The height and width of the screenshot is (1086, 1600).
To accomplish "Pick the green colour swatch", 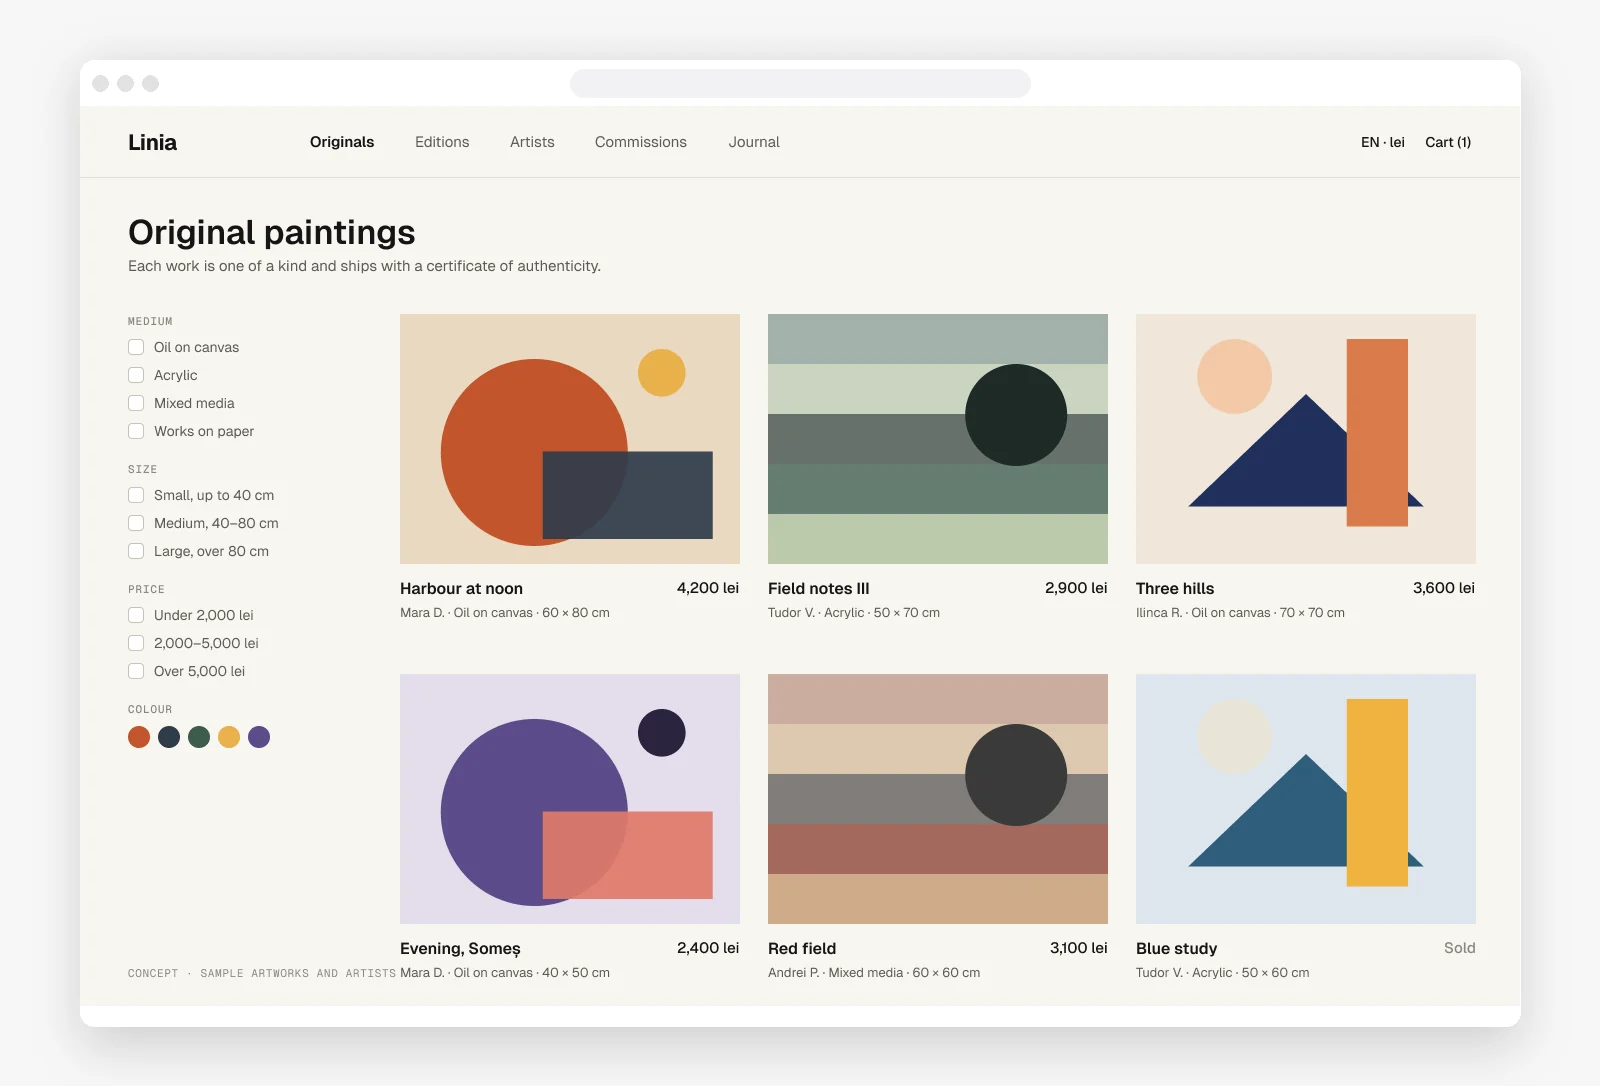I will tap(199, 737).
